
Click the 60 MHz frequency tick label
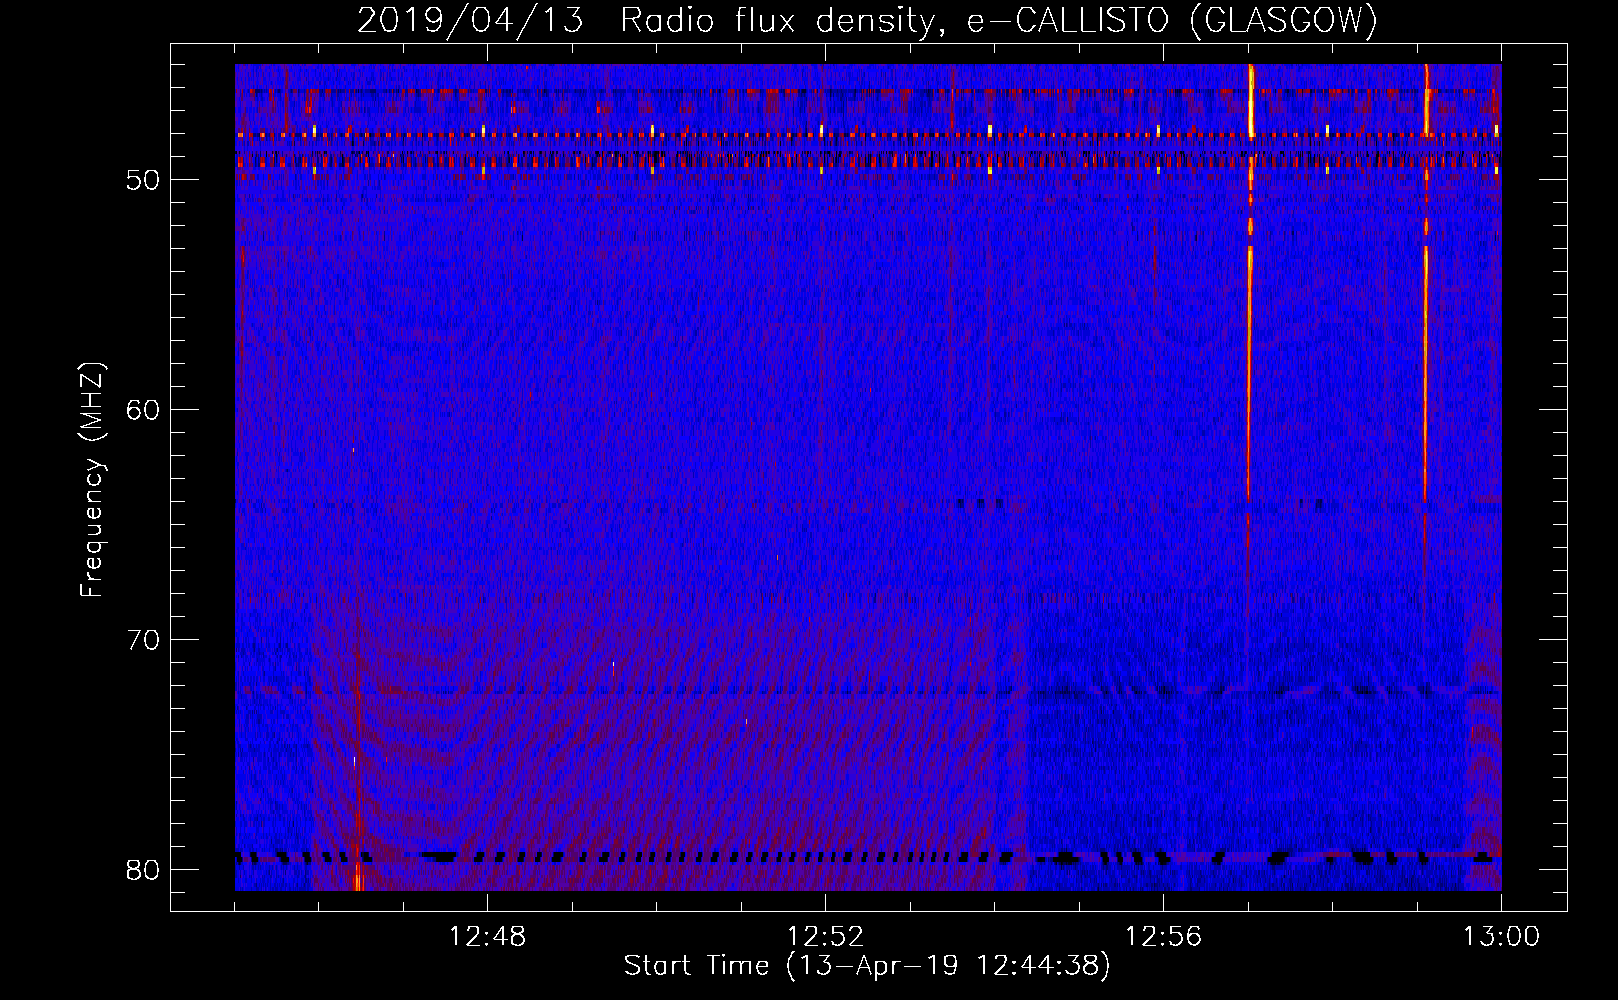pyautogui.click(x=143, y=410)
